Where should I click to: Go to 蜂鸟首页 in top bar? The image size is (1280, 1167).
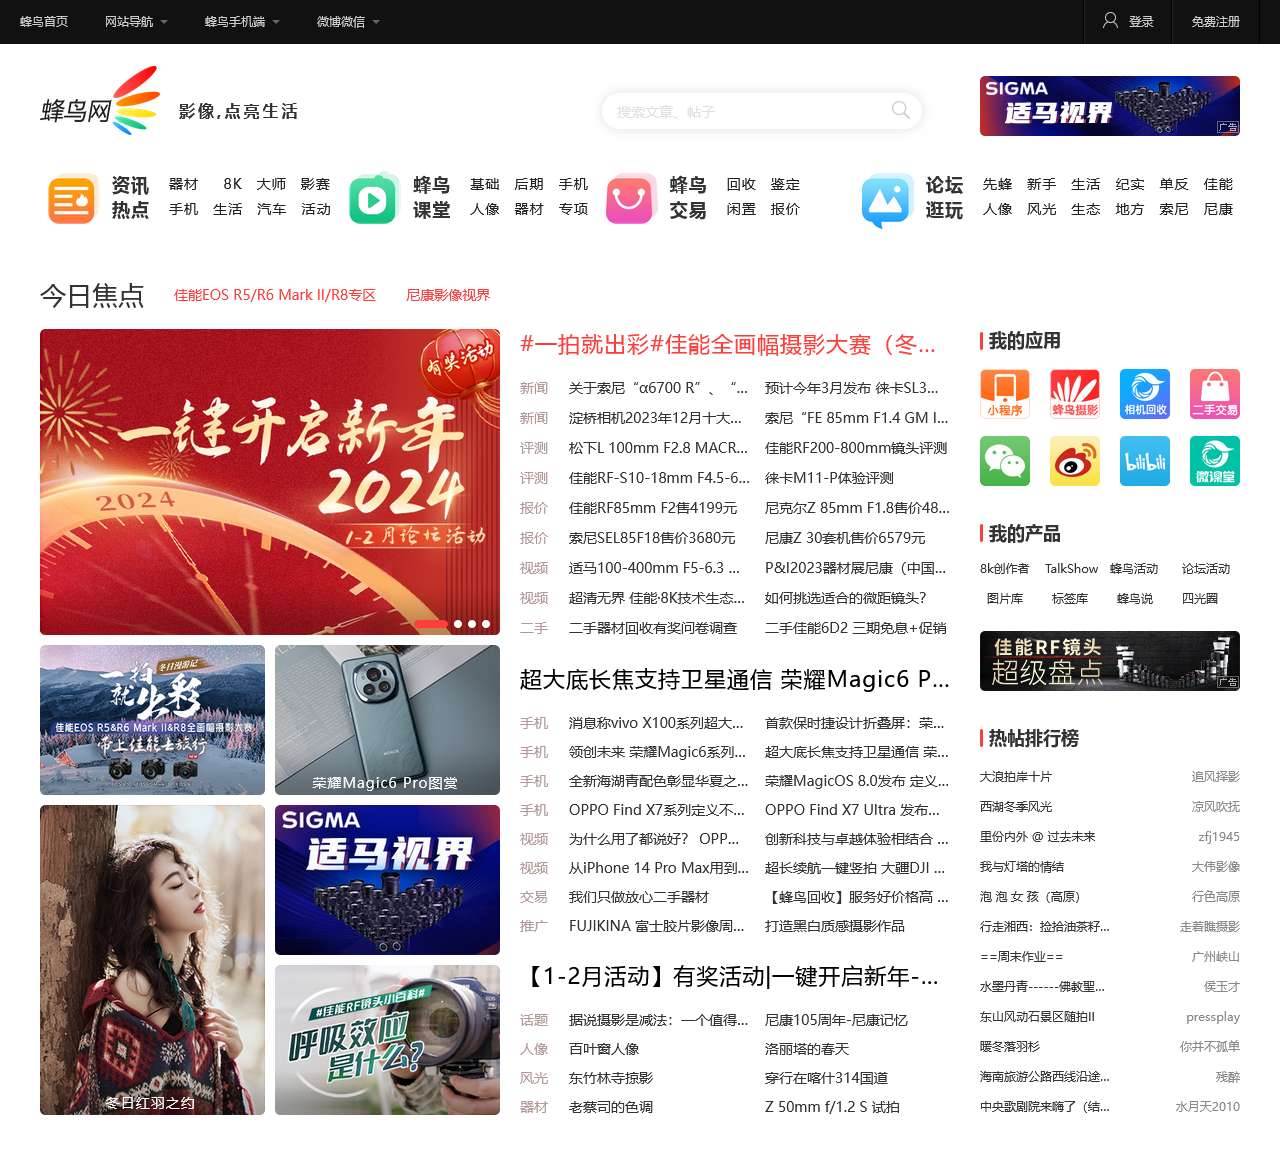[44, 22]
